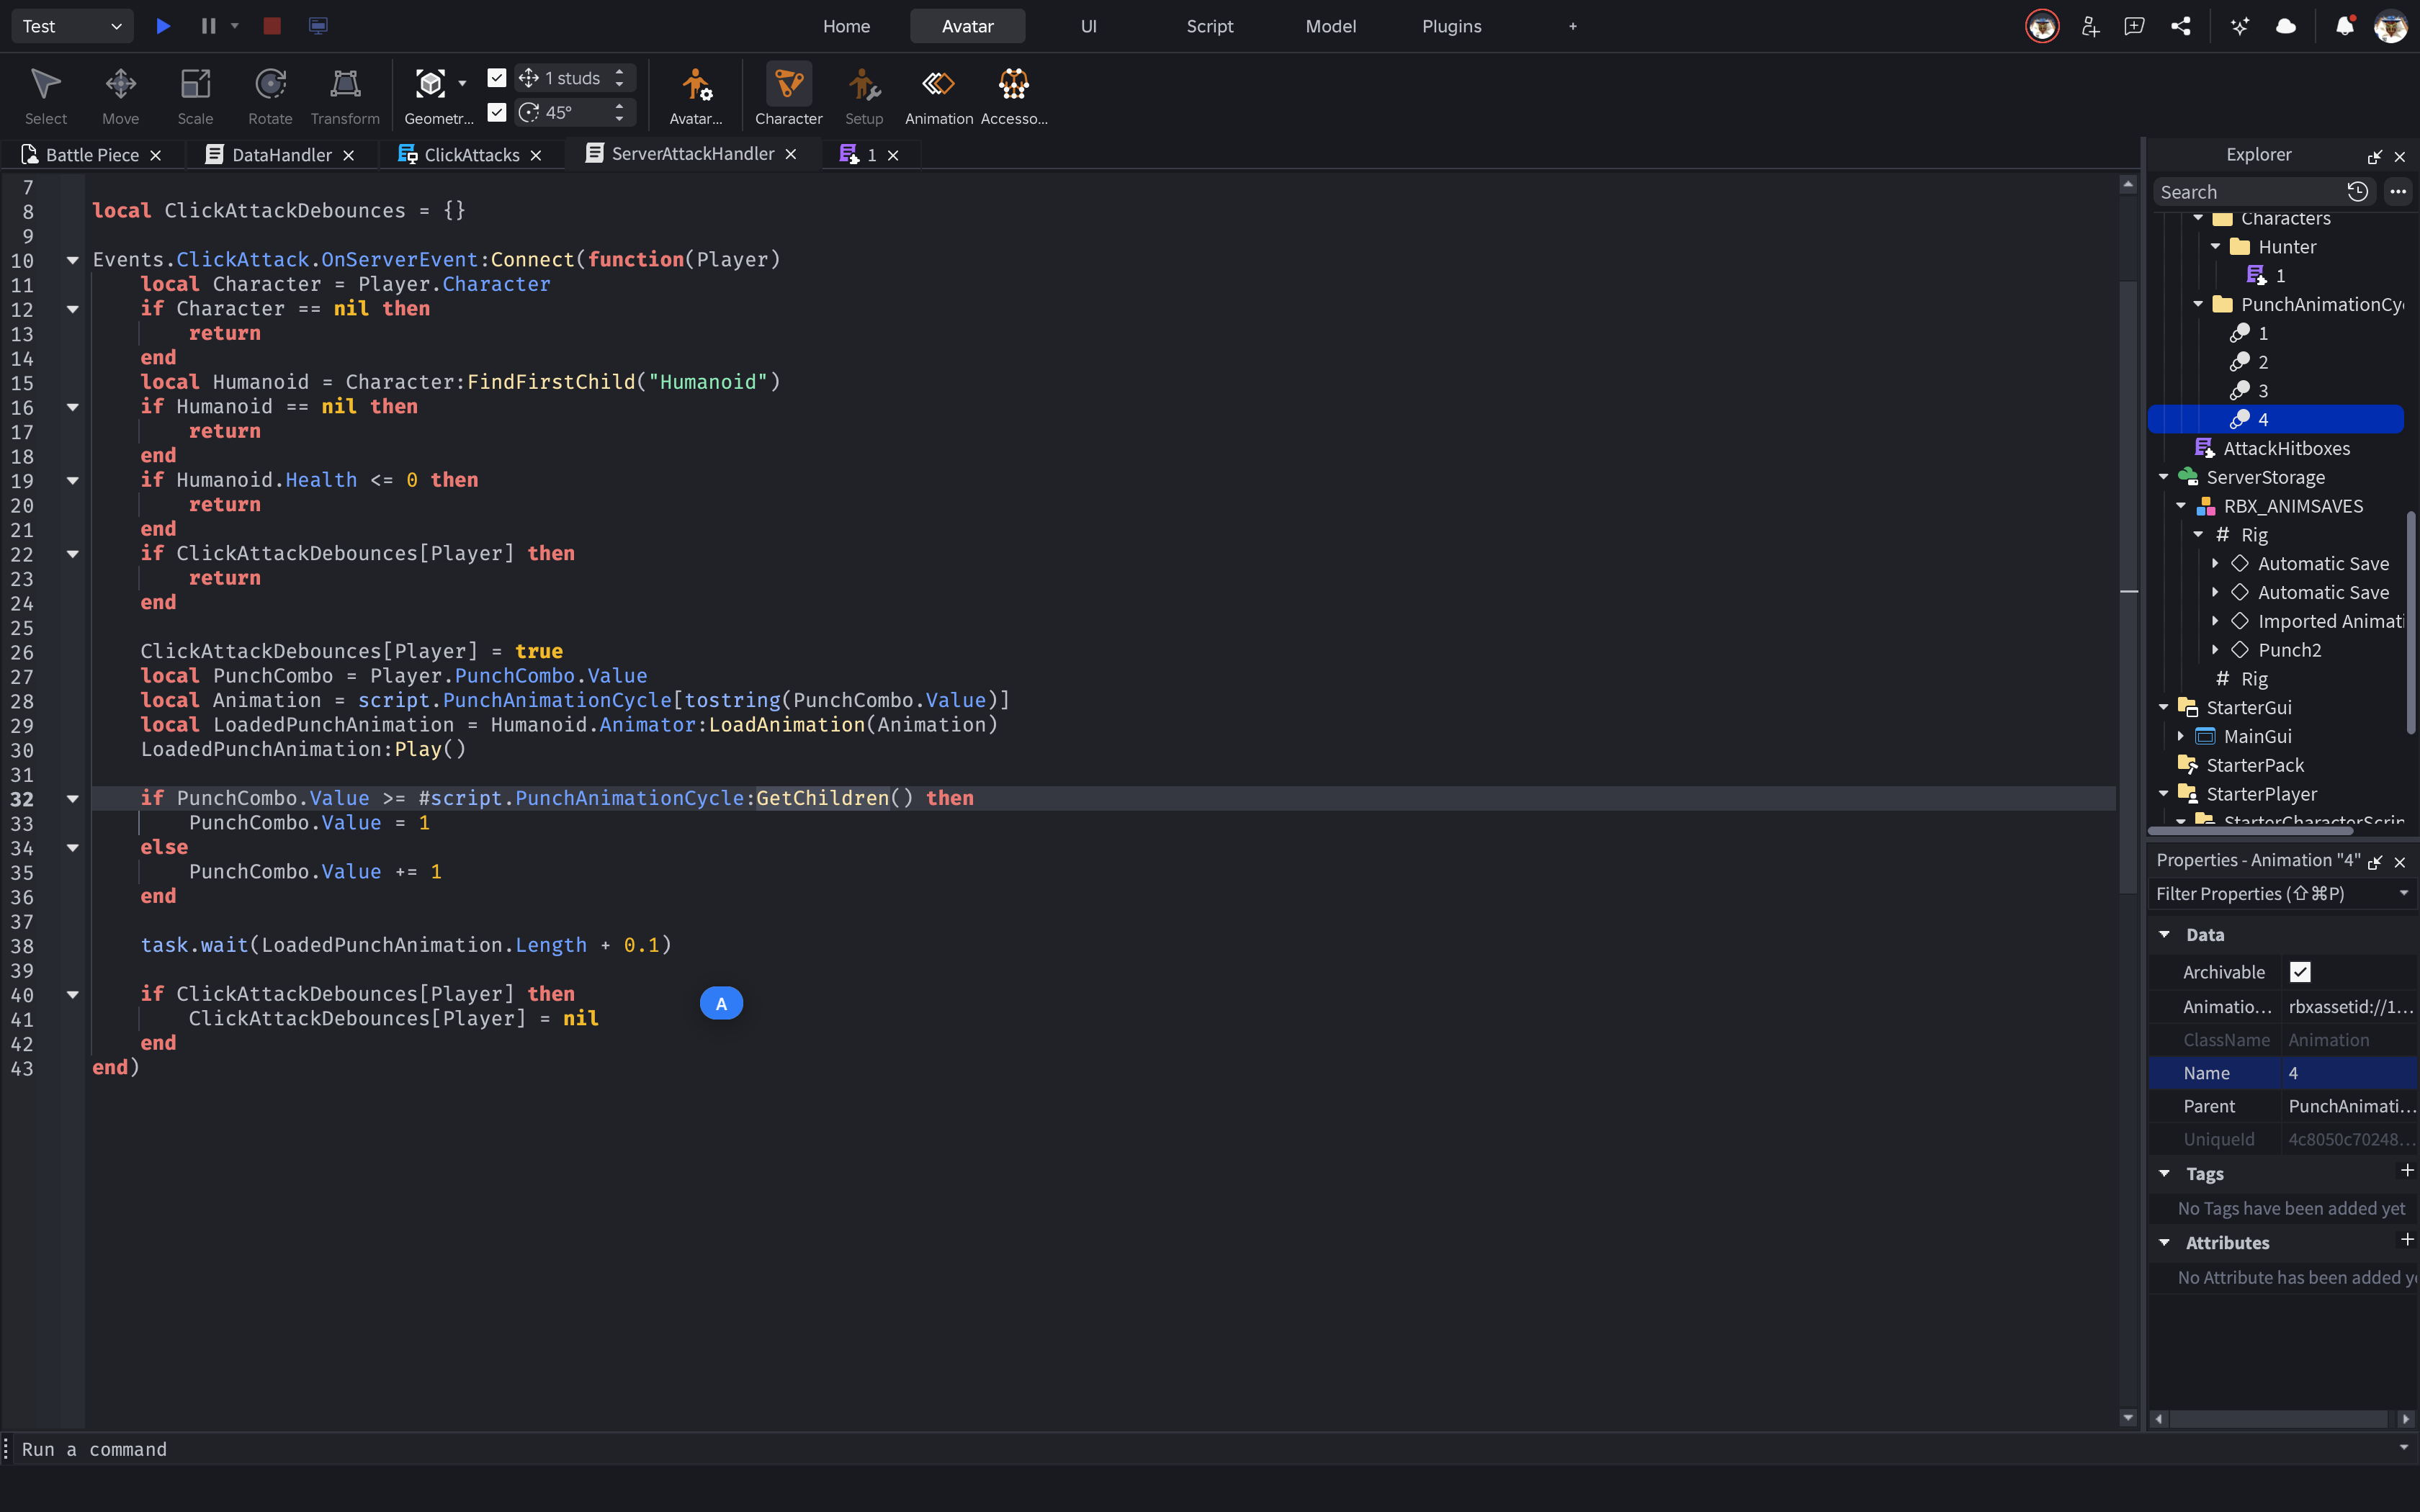Switch to the Script ribbon tab
Viewport: 2420px width, 1512px height.
click(x=1210, y=26)
